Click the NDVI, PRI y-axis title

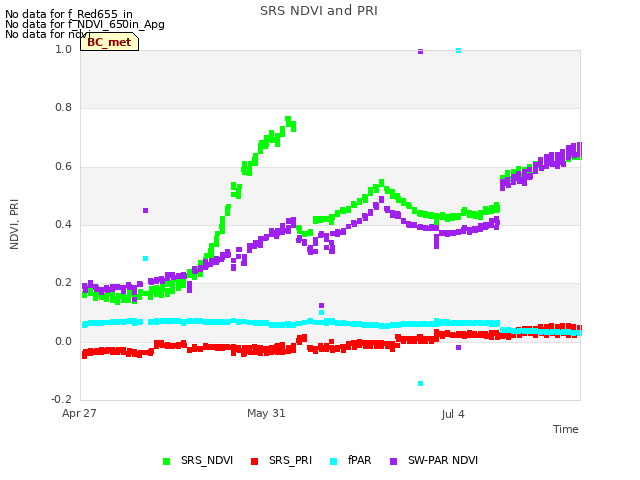(x=14, y=224)
